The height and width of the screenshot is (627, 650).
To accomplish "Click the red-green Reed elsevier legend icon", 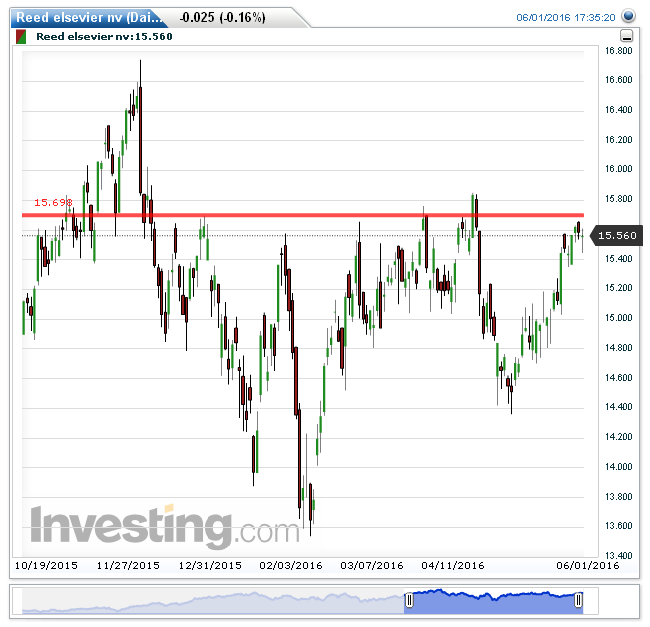I will pyautogui.click(x=21, y=36).
